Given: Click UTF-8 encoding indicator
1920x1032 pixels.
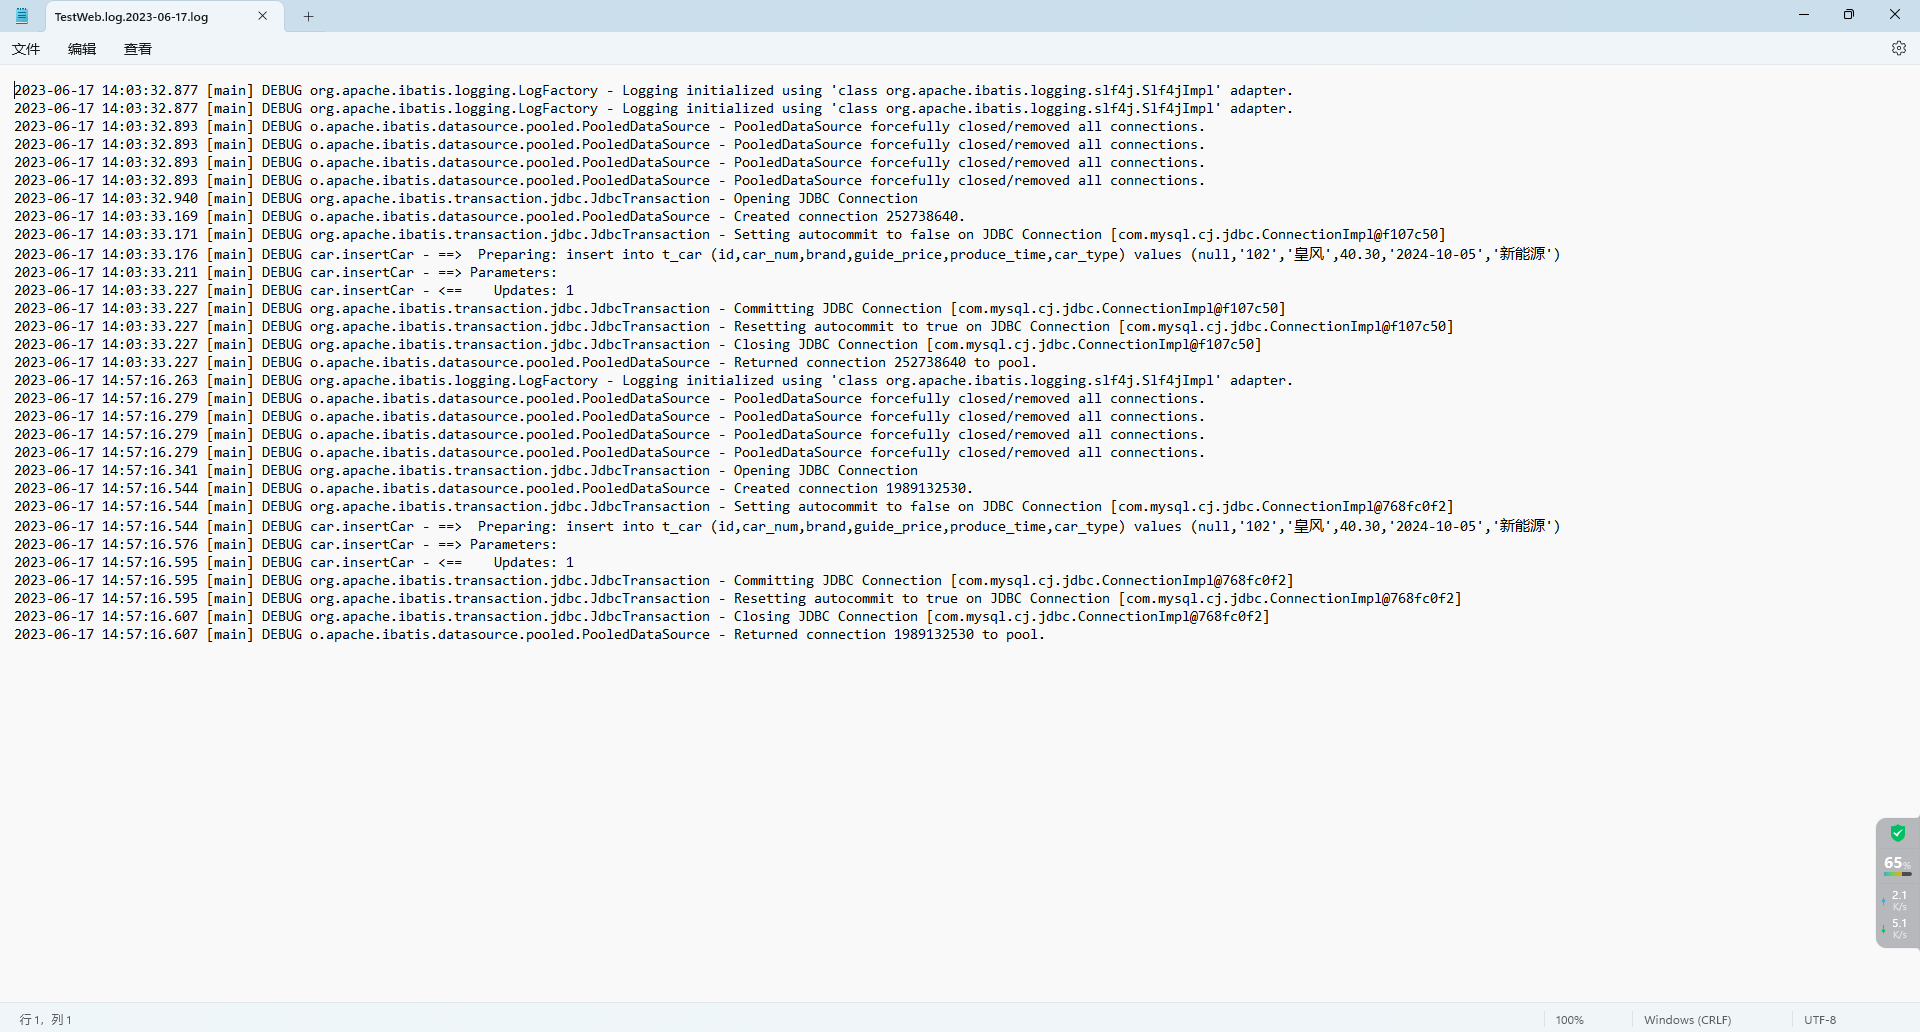Looking at the screenshot, I should 1820,1020.
